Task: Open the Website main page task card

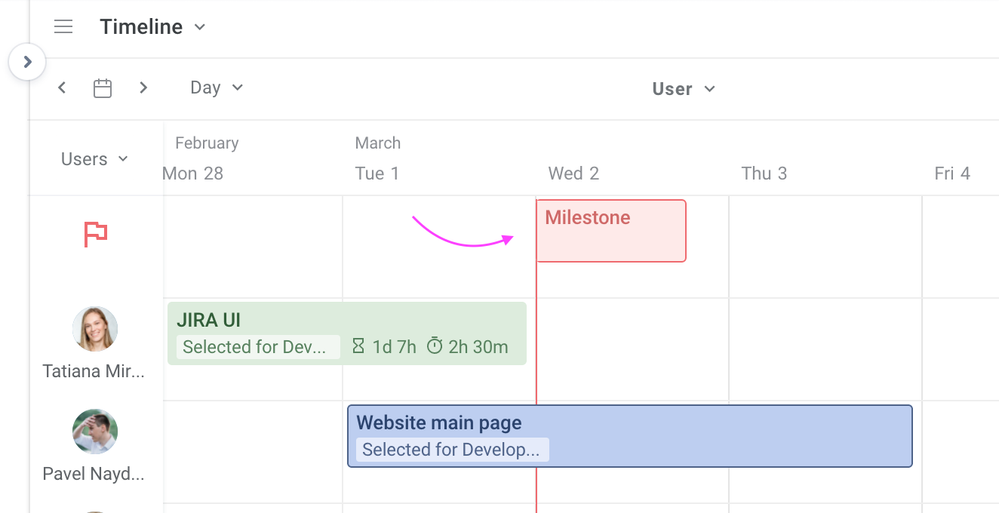Action: tap(629, 436)
